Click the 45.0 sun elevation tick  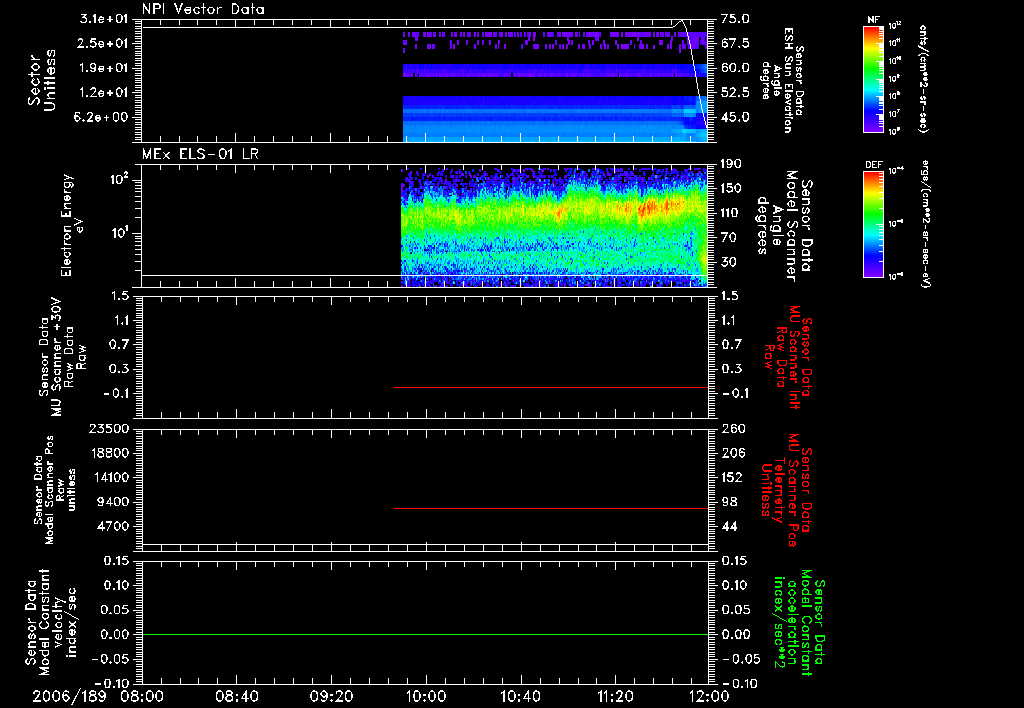(x=735, y=117)
